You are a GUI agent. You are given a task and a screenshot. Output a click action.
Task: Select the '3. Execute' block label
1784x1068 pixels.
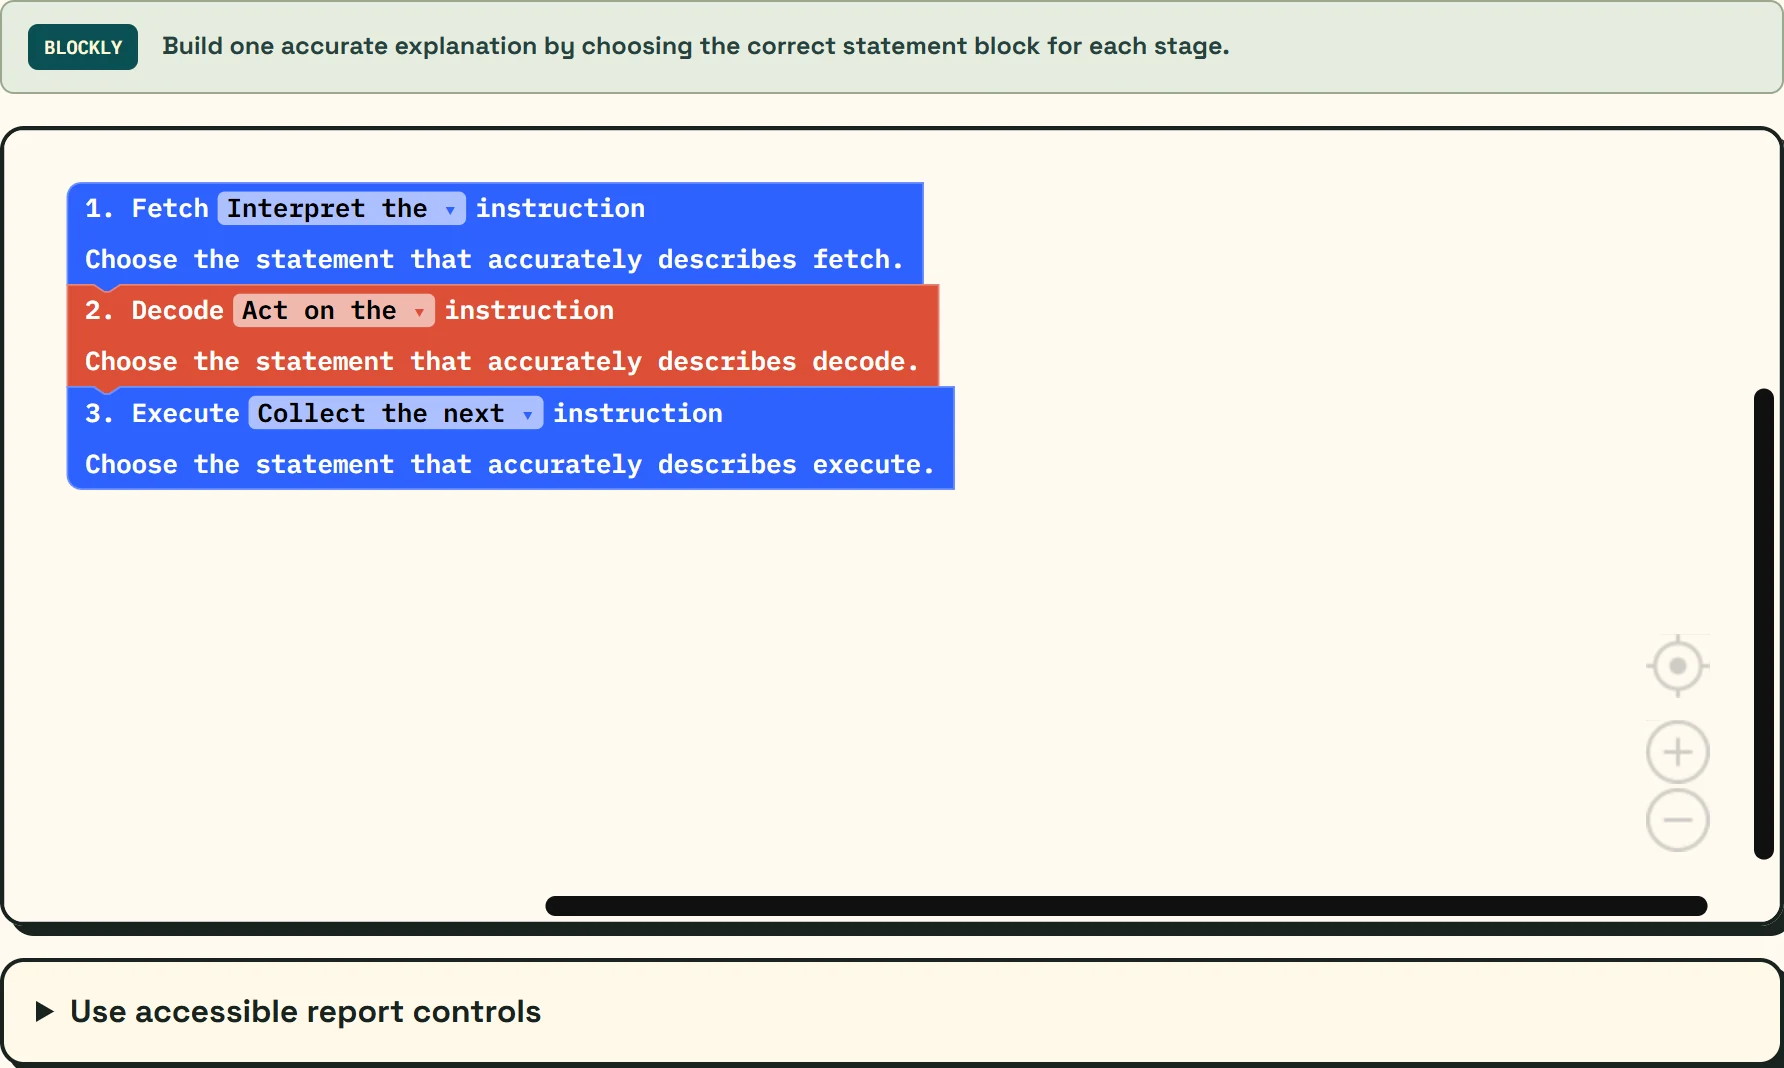[162, 413]
